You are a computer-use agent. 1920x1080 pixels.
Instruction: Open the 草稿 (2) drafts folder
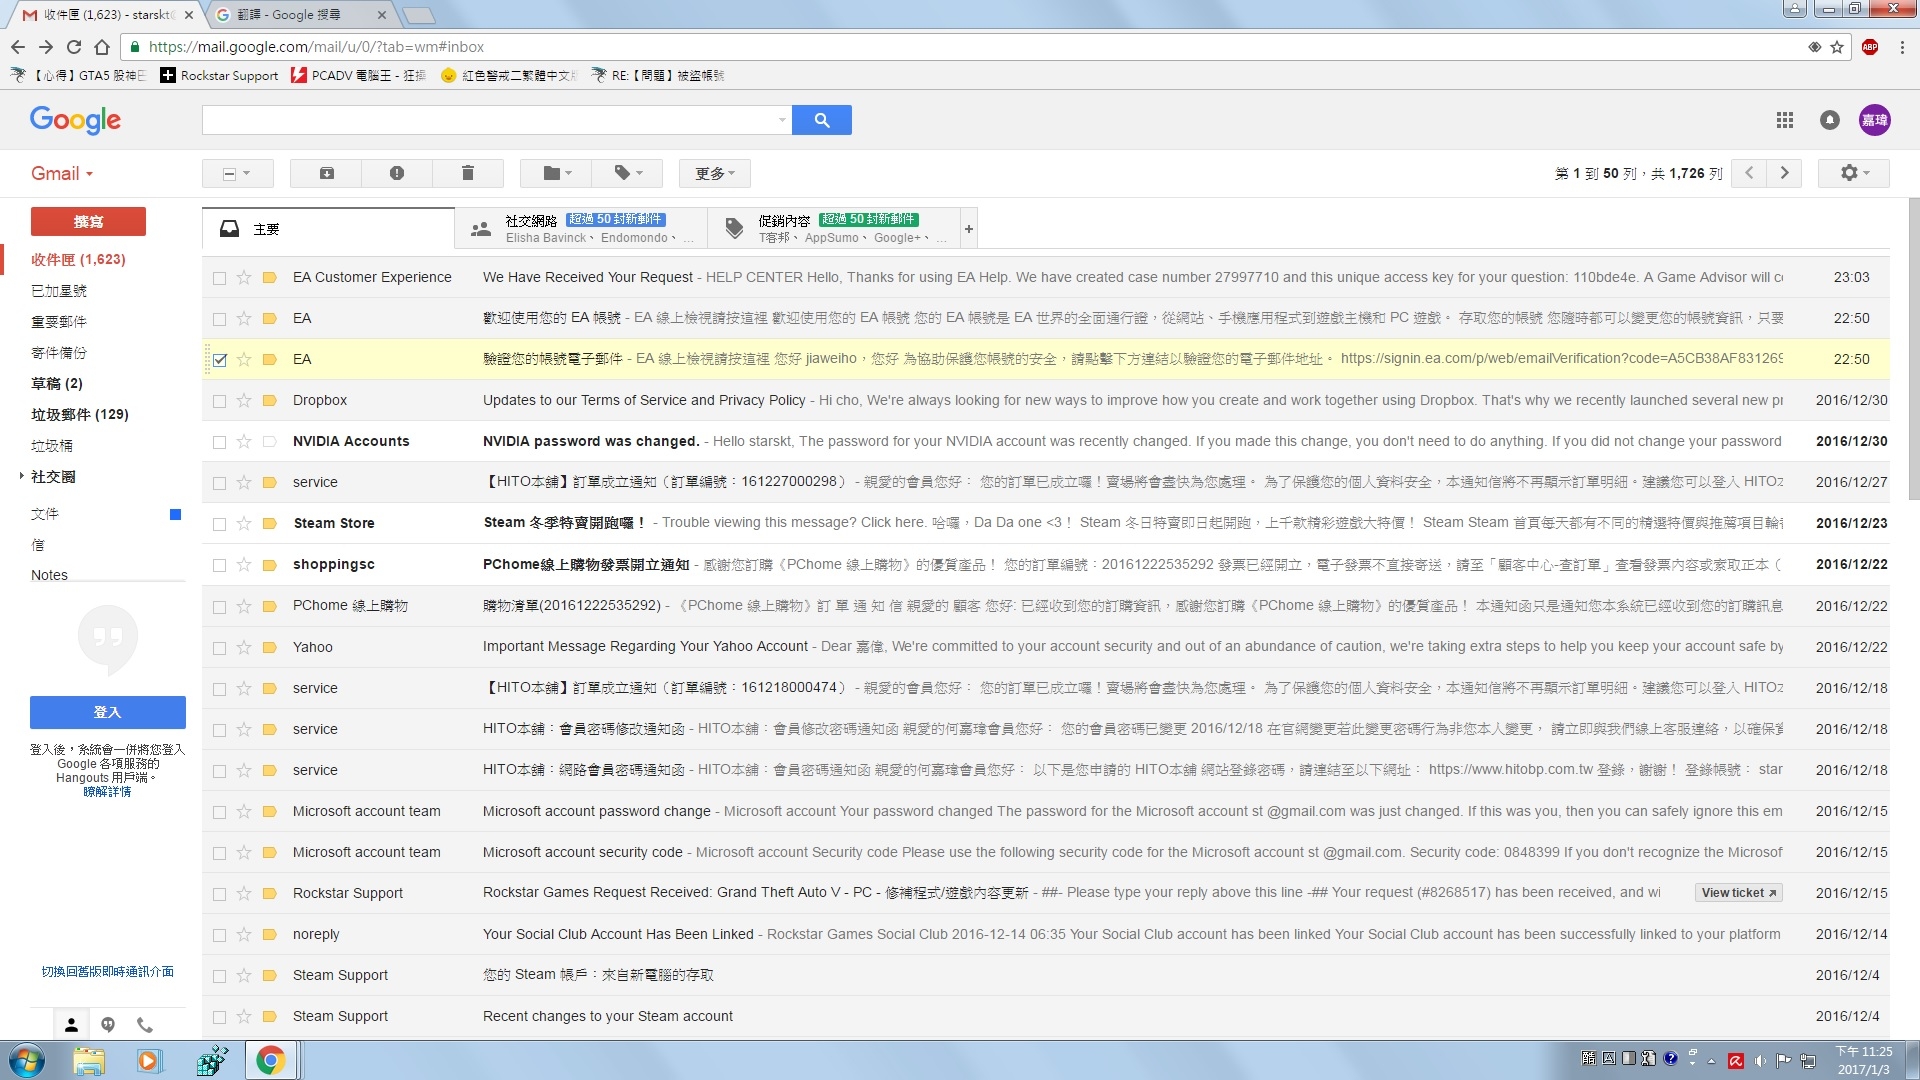click(x=57, y=384)
